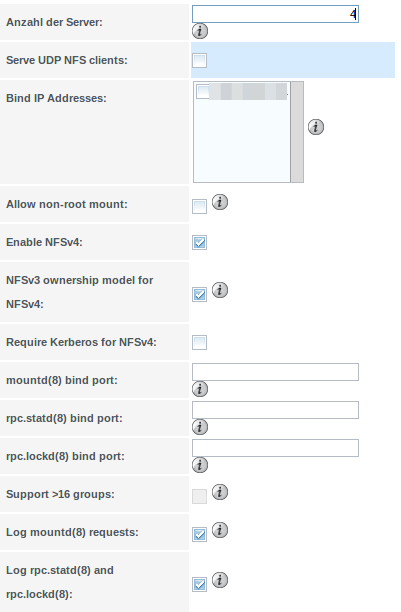Open info icon beside Bind IP Addresses list
Viewport: 401px width, 612px height.
pos(316,127)
